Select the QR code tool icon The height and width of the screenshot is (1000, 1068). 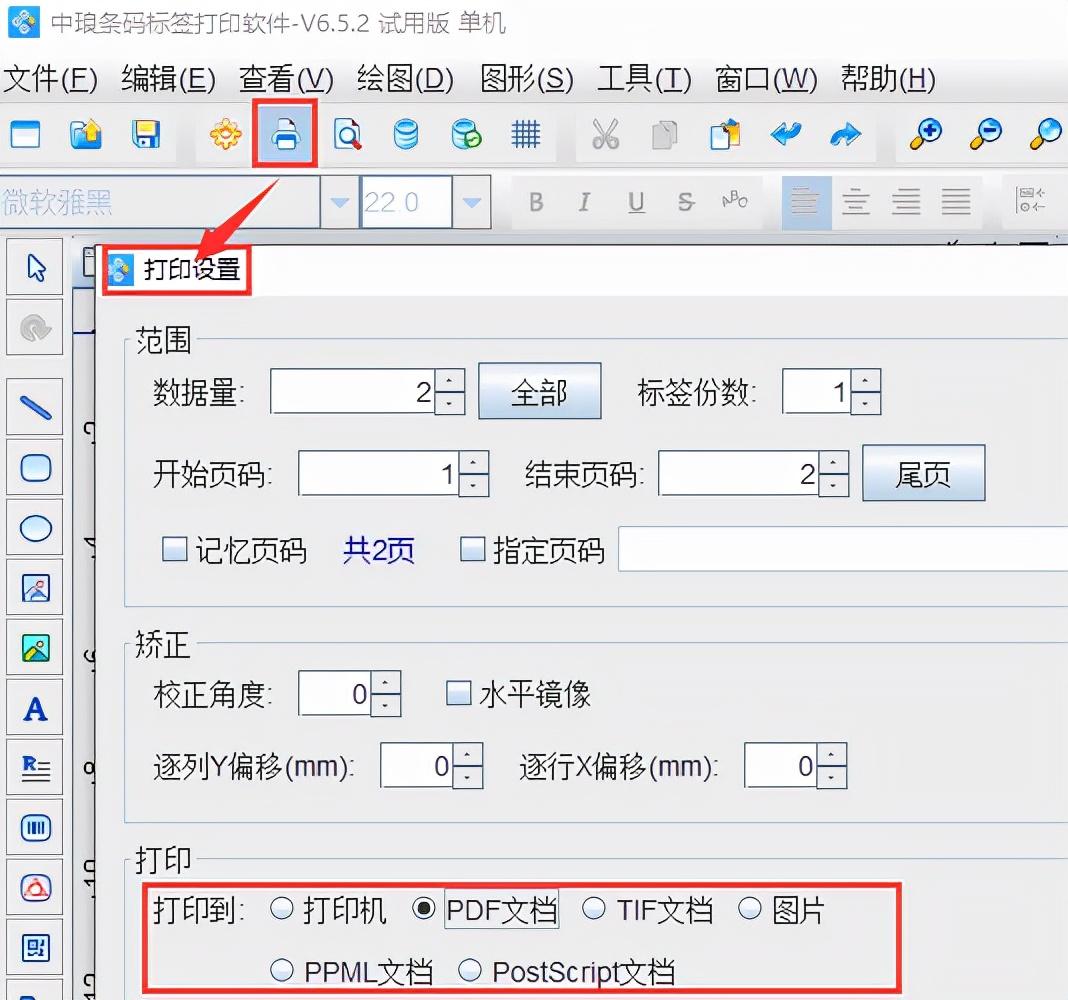pos(35,948)
